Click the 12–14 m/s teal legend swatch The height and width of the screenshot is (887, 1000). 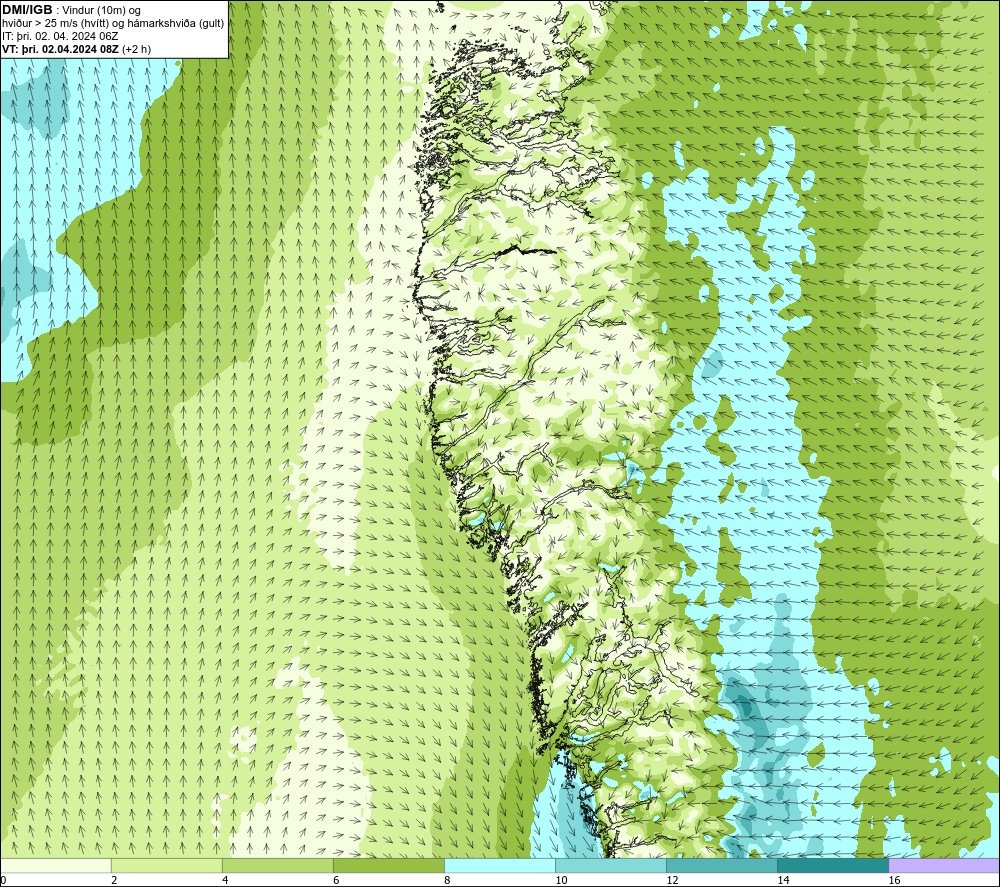722,865
